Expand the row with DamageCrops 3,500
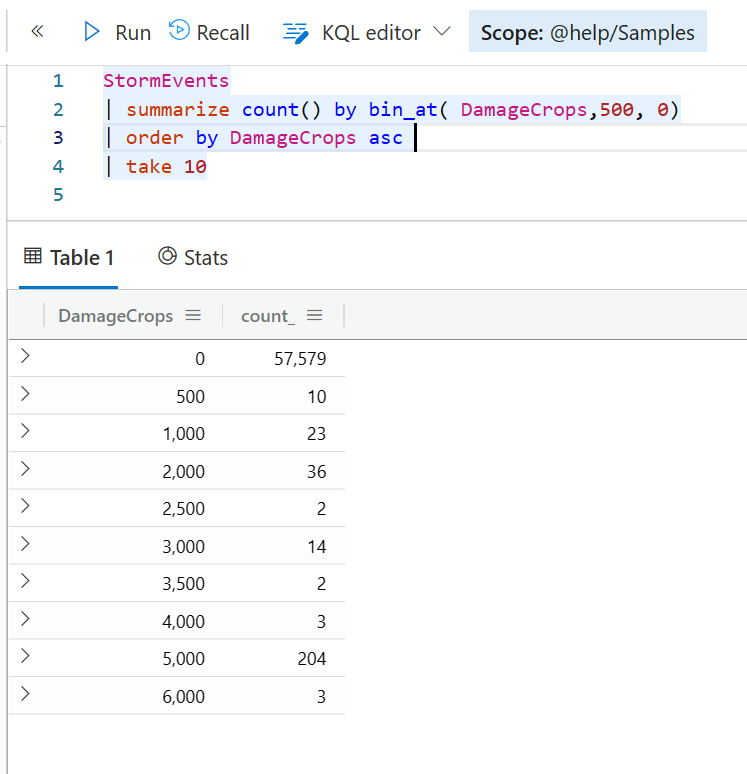The image size is (747, 774). click(25, 581)
